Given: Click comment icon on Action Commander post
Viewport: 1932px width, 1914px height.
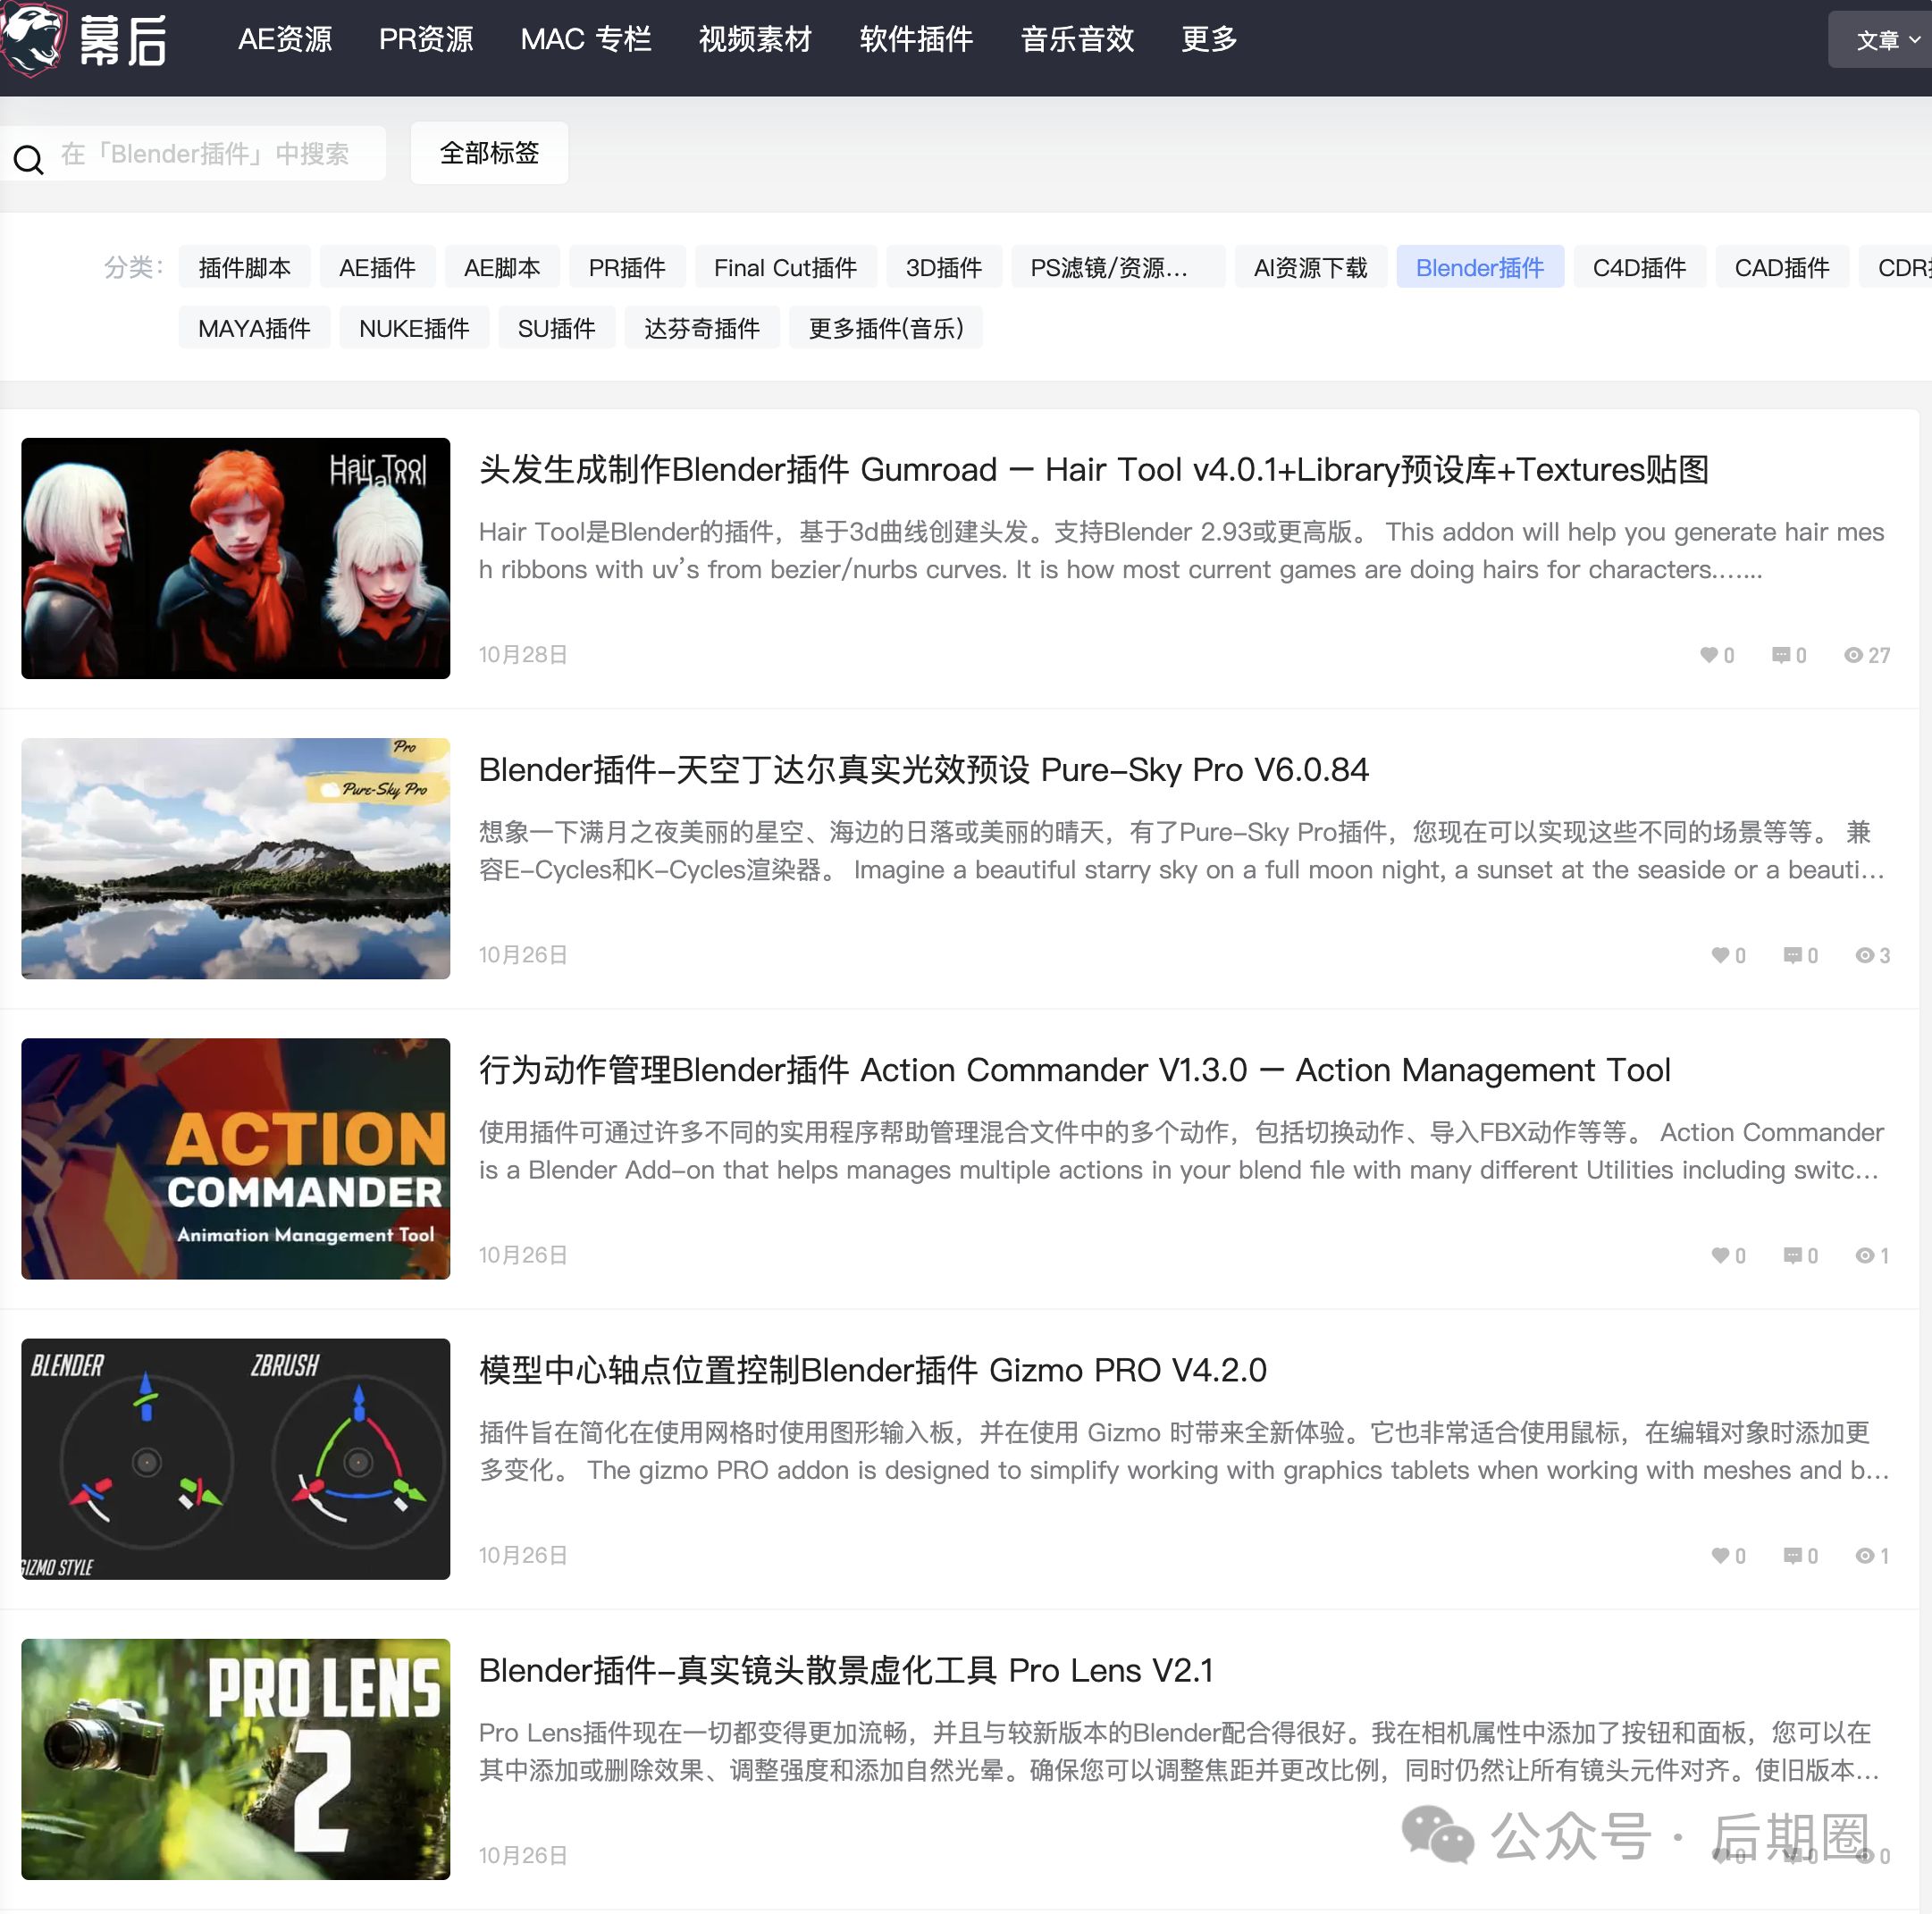Looking at the screenshot, I should click(x=1792, y=1255).
